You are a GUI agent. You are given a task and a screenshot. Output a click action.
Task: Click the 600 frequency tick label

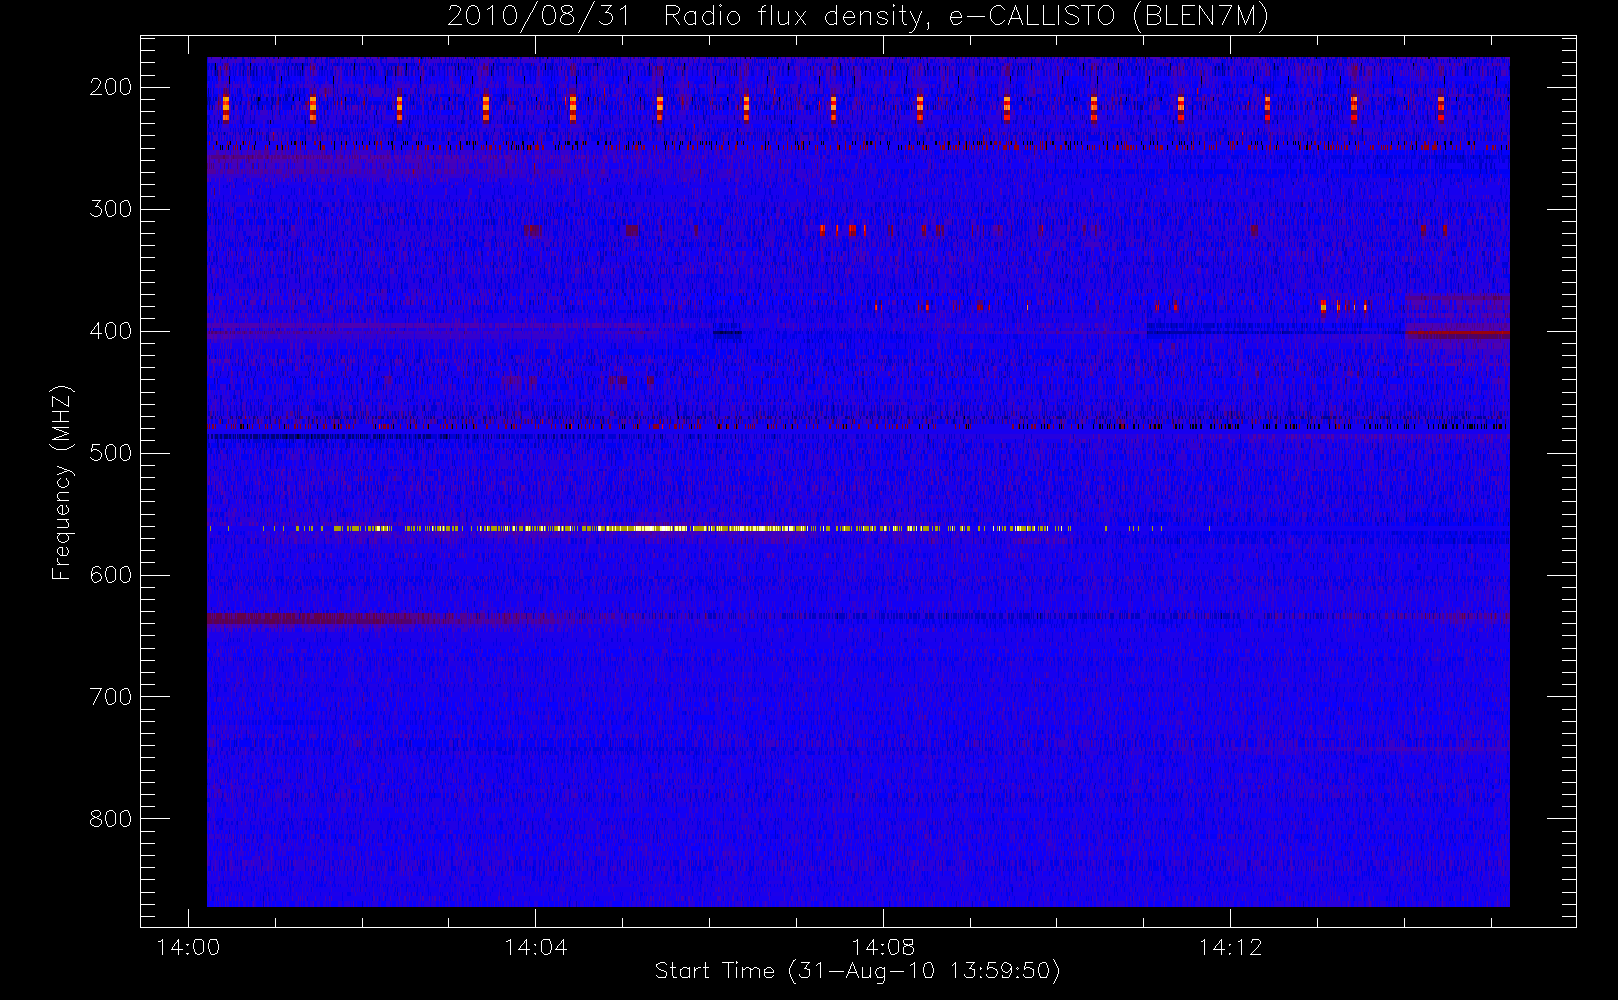pyautogui.click(x=110, y=575)
